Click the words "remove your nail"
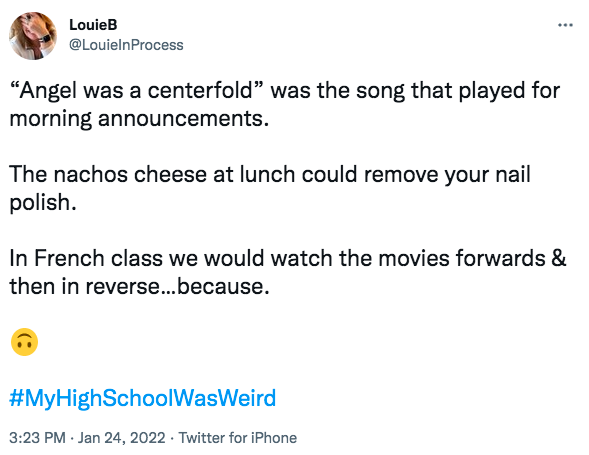The height and width of the screenshot is (455, 589). [447, 175]
